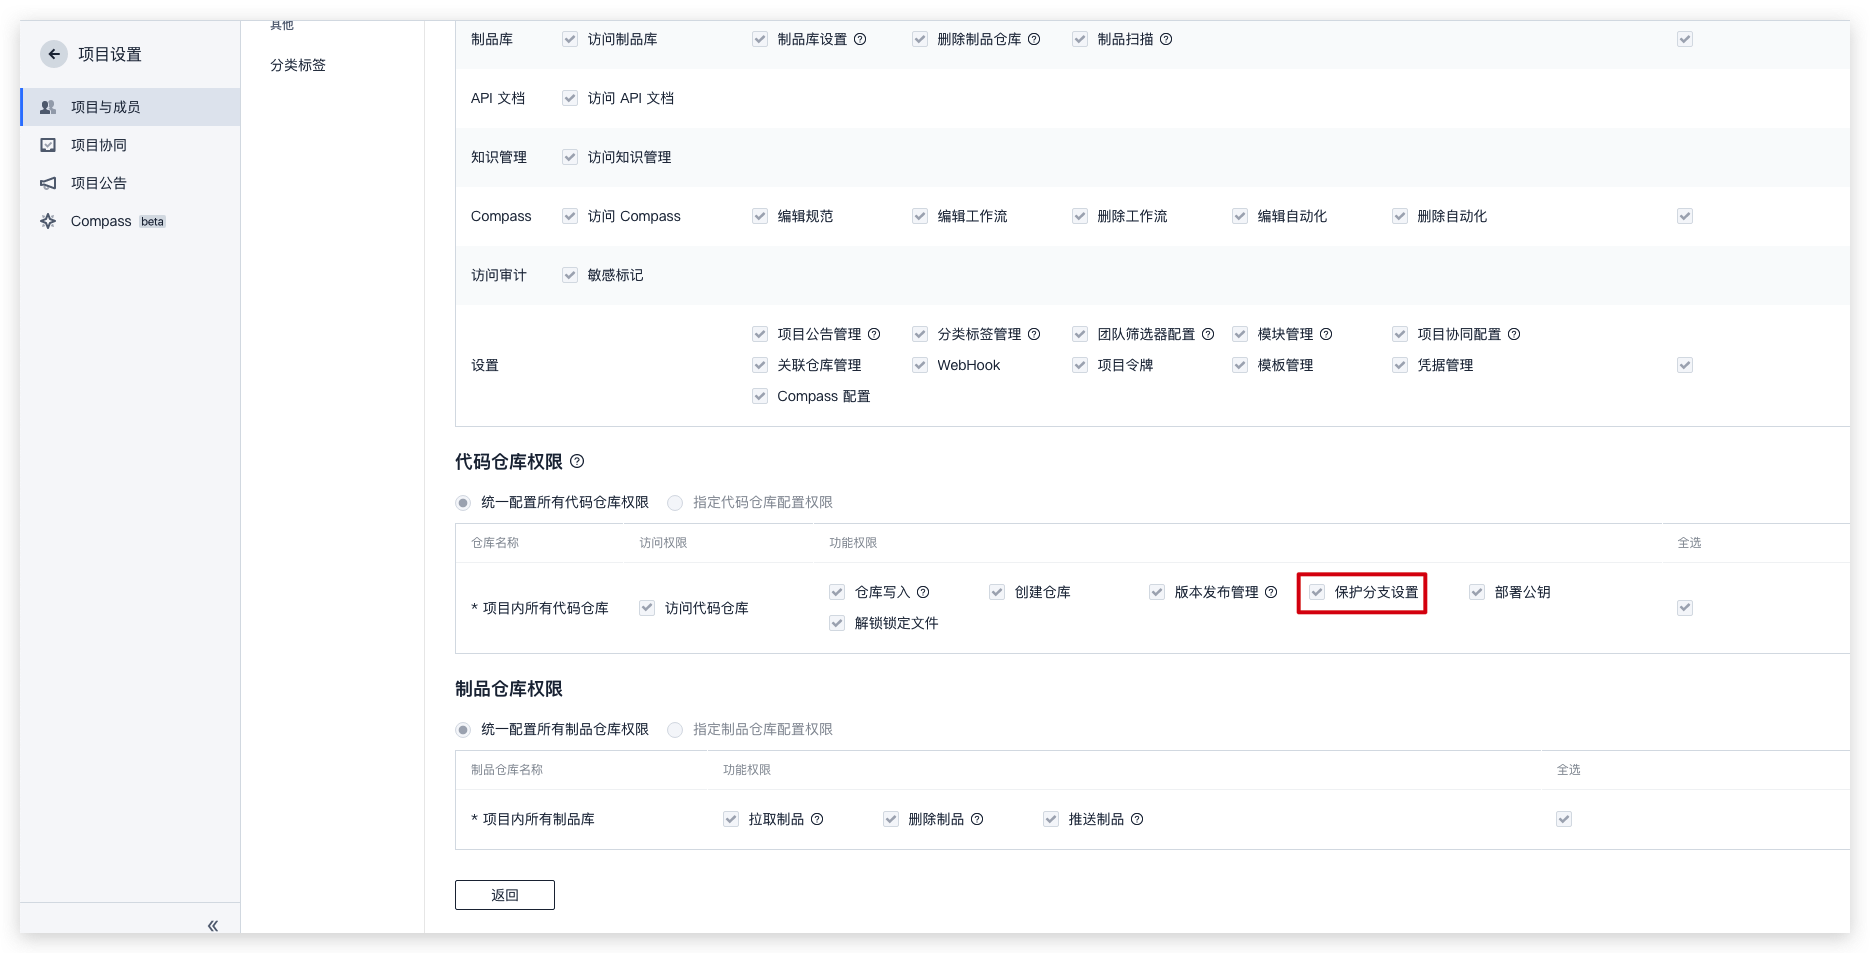
Task: Toggle the WebHook checkbox
Action: 920,365
